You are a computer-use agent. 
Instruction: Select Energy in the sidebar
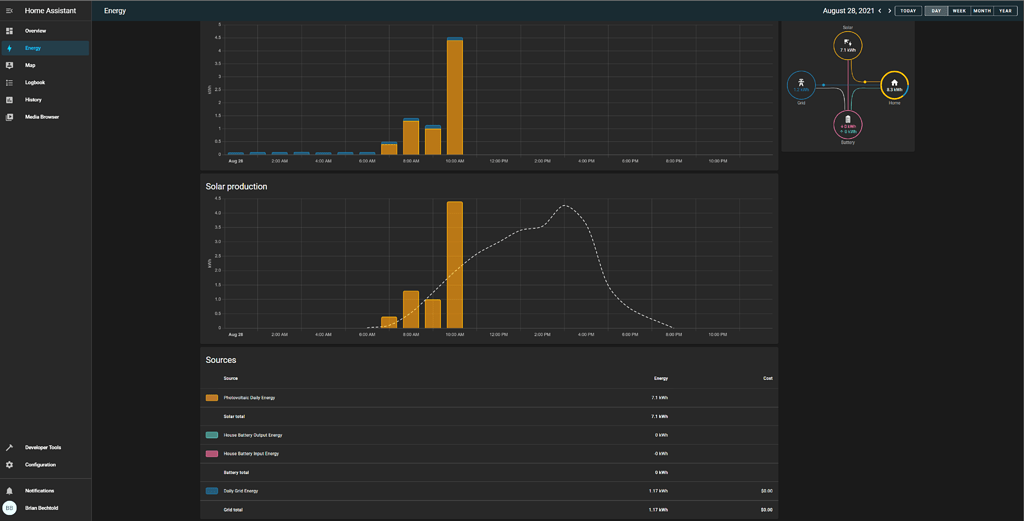click(33, 48)
